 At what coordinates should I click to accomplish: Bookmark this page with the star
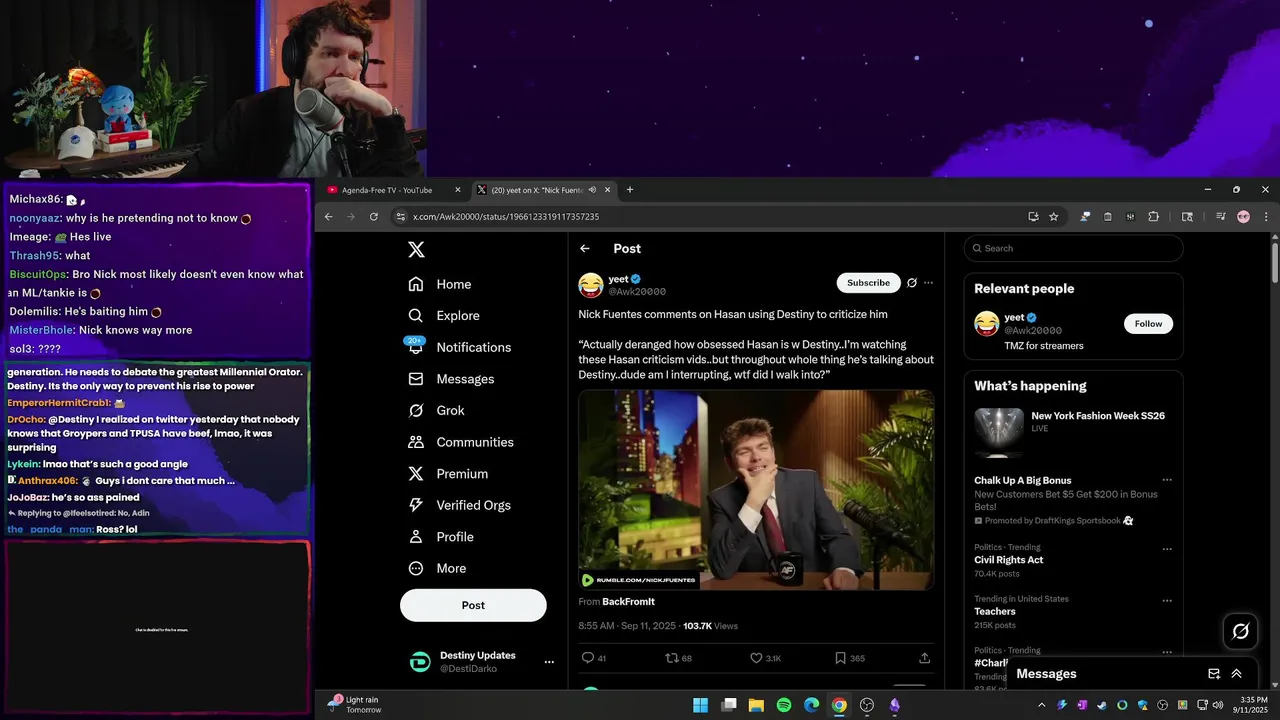[1053, 217]
